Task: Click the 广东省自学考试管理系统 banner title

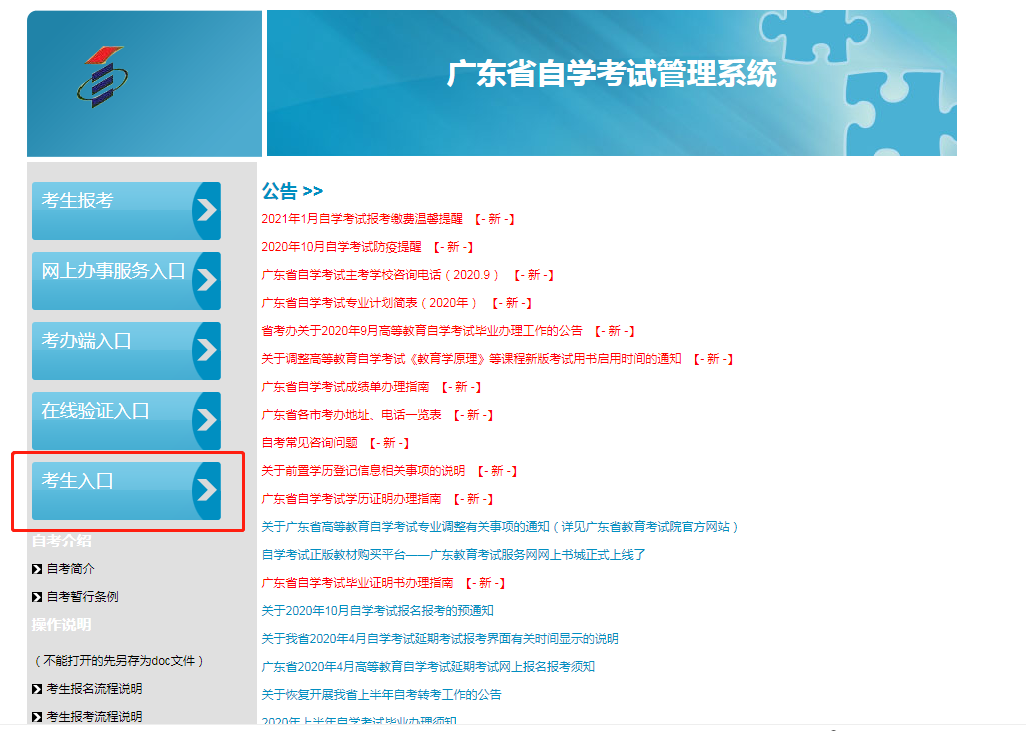Action: 611,75
